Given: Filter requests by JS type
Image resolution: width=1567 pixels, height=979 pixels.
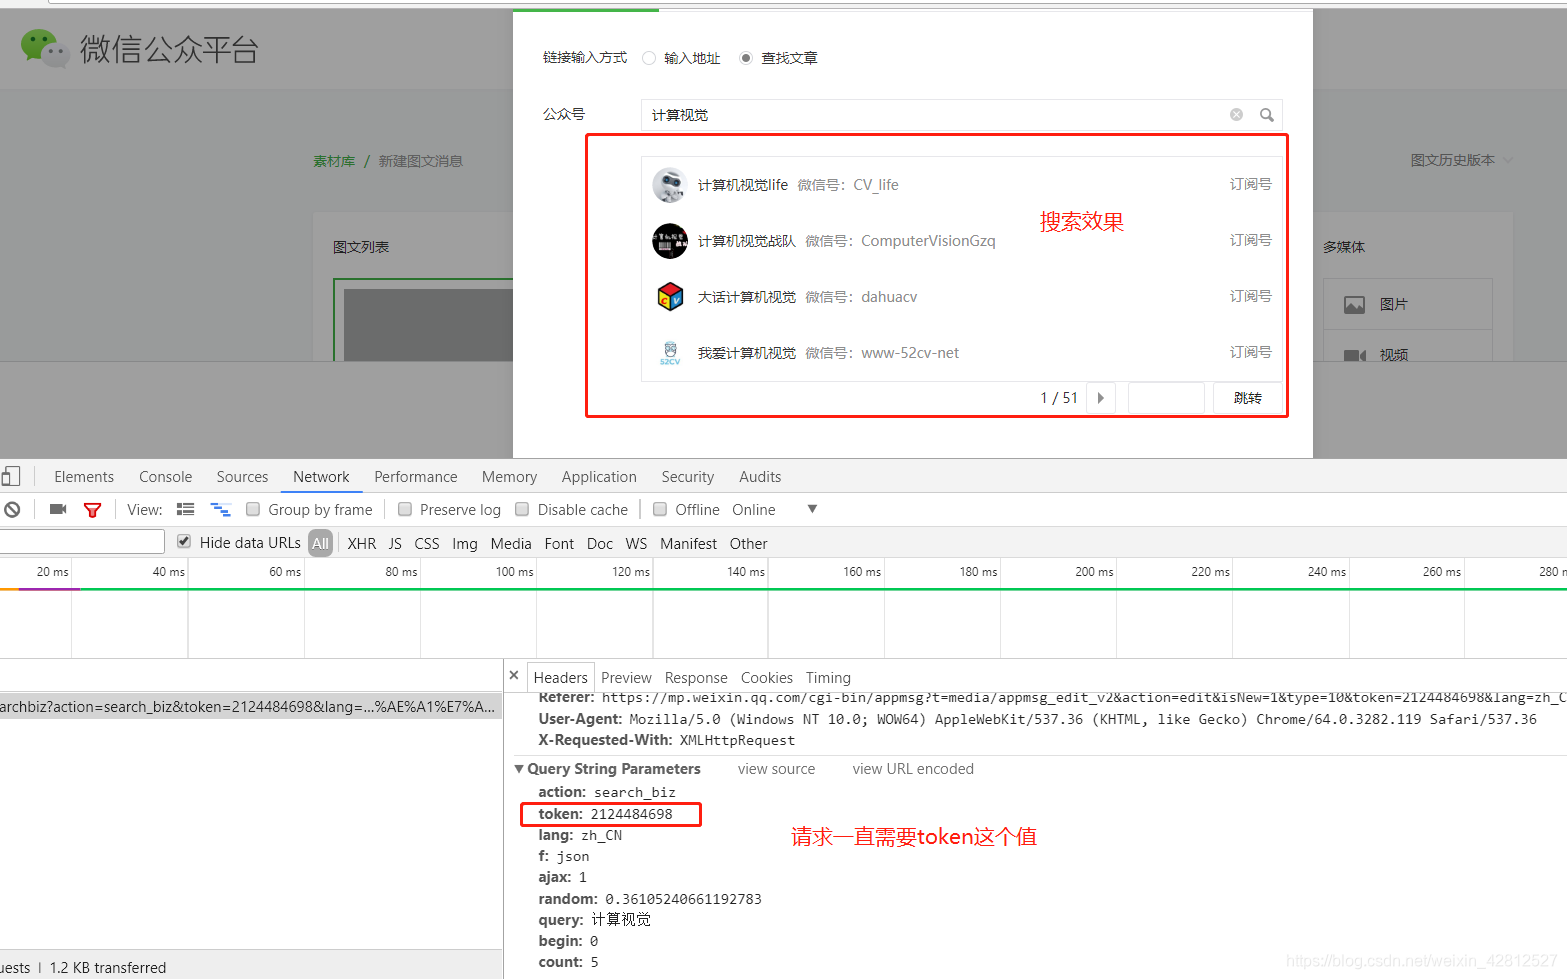Looking at the screenshot, I should (395, 544).
